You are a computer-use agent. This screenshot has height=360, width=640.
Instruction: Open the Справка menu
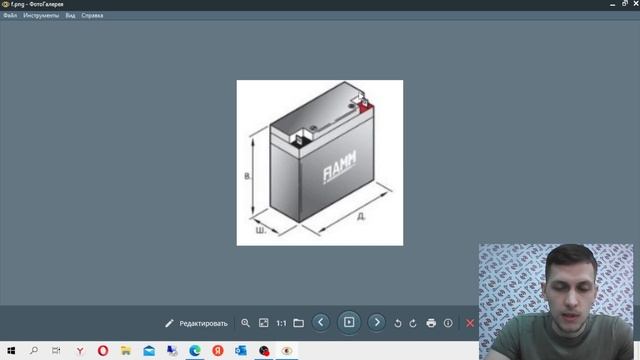pos(92,16)
